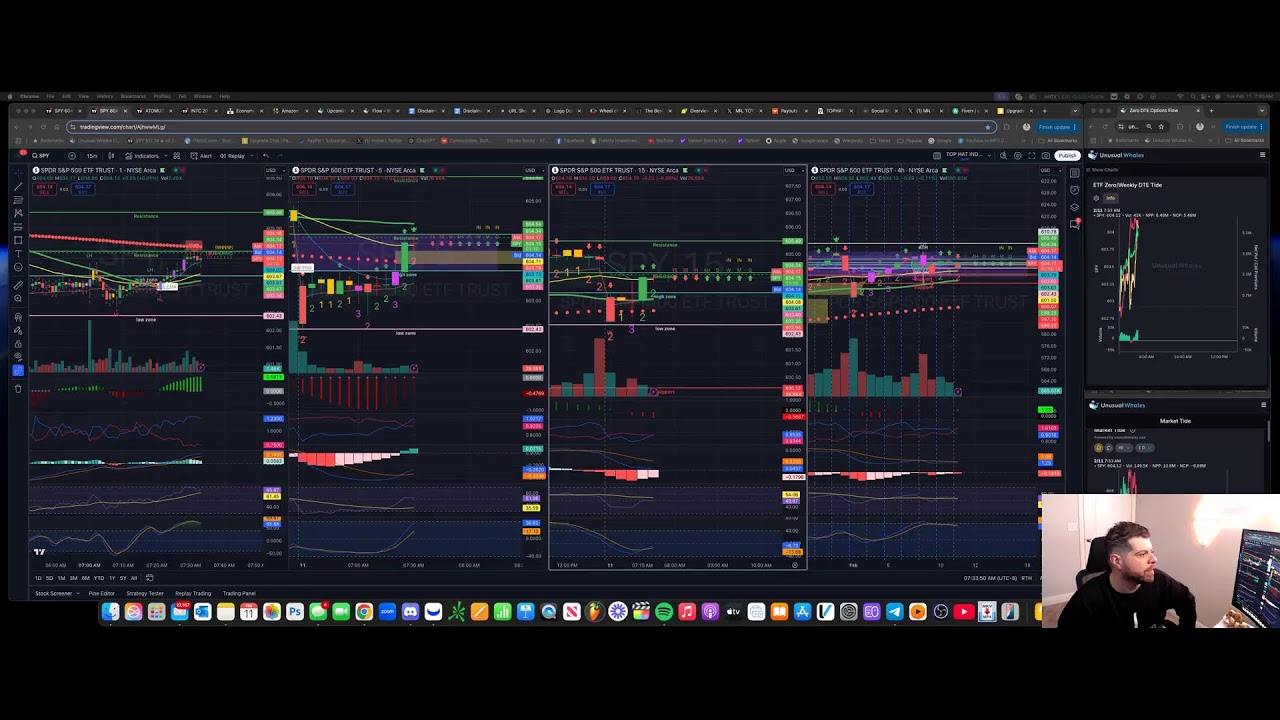
Task: Open the chart settings gear icon
Action: (1018, 156)
